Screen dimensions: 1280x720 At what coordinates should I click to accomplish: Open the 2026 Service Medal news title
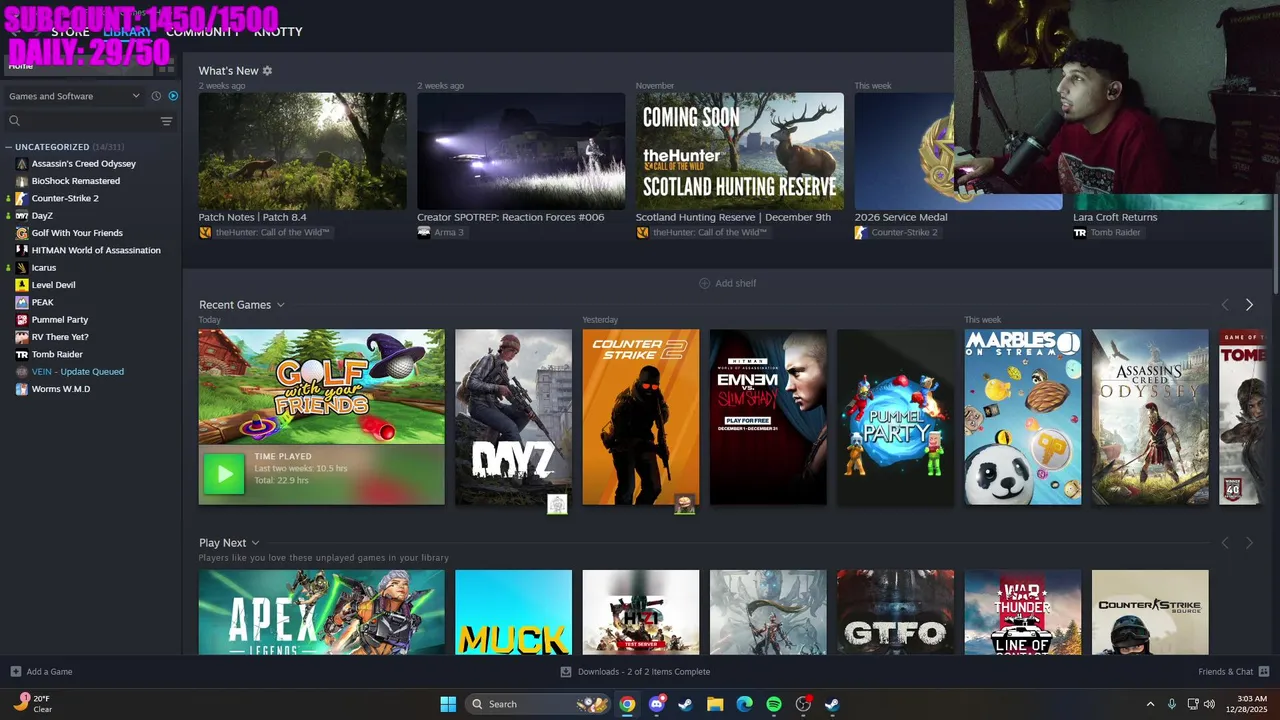(901, 217)
